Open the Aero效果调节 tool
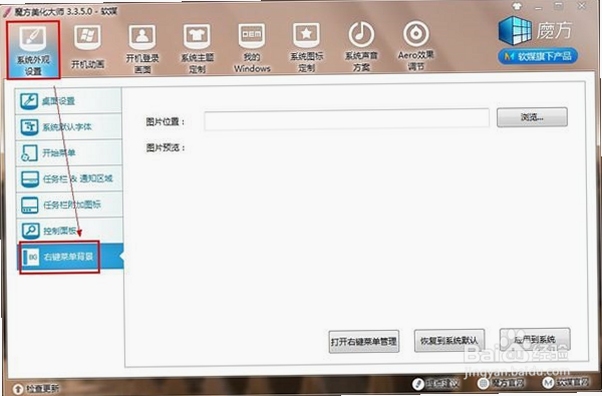This screenshot has height=396, width=602. 416,46
